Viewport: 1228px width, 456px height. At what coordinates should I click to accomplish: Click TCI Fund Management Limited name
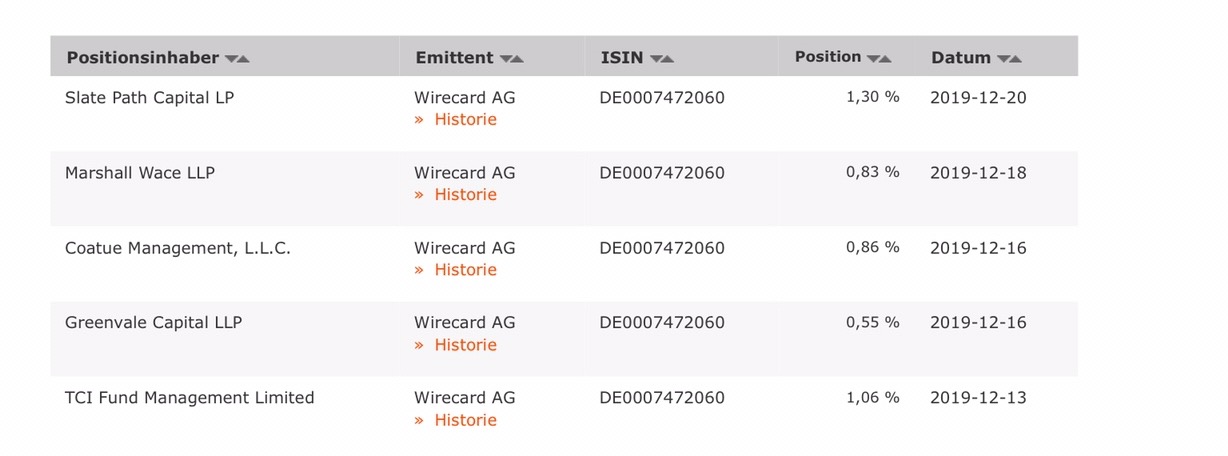(x=190, y=398)
